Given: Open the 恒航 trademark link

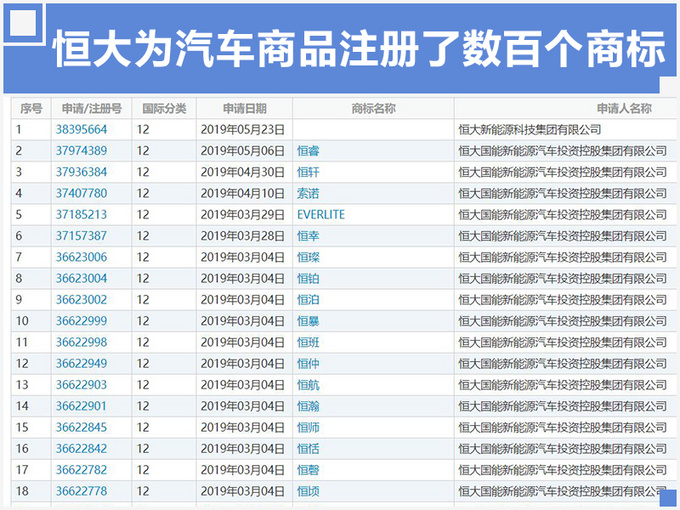Looking at the screenshot, I should (308, 384).
